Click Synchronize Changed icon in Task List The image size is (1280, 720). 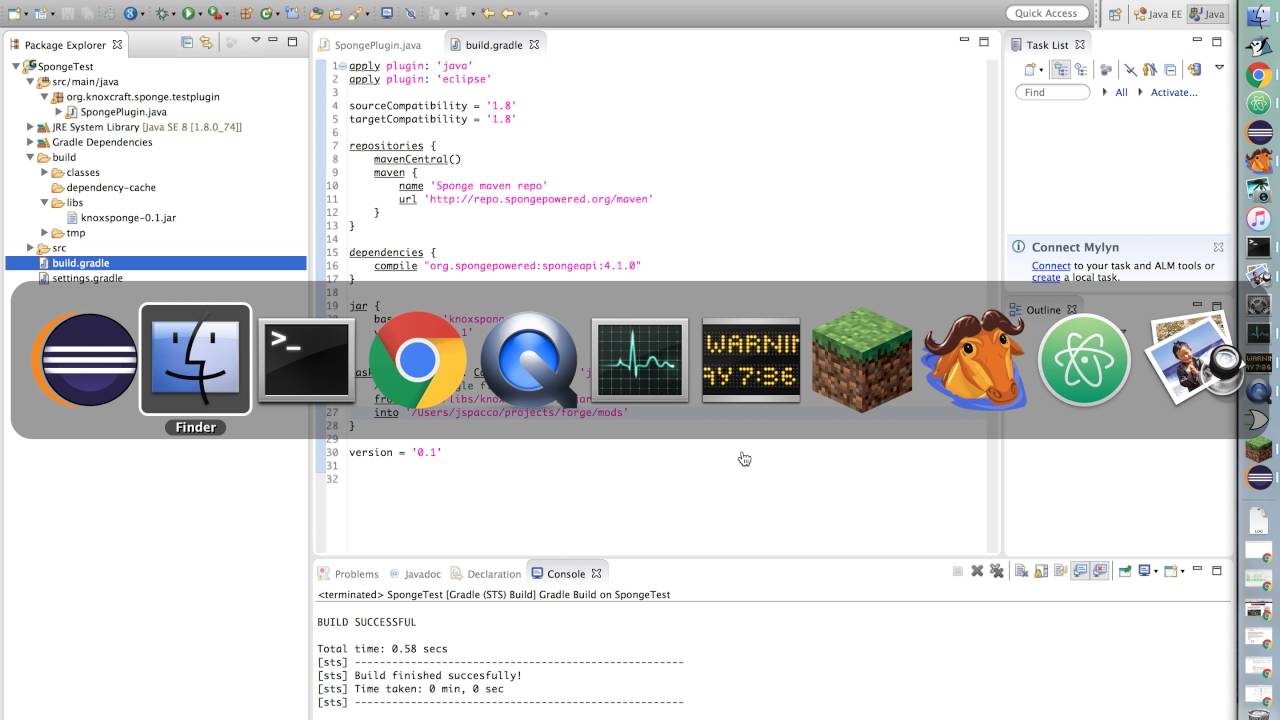tap(1194, 69)
